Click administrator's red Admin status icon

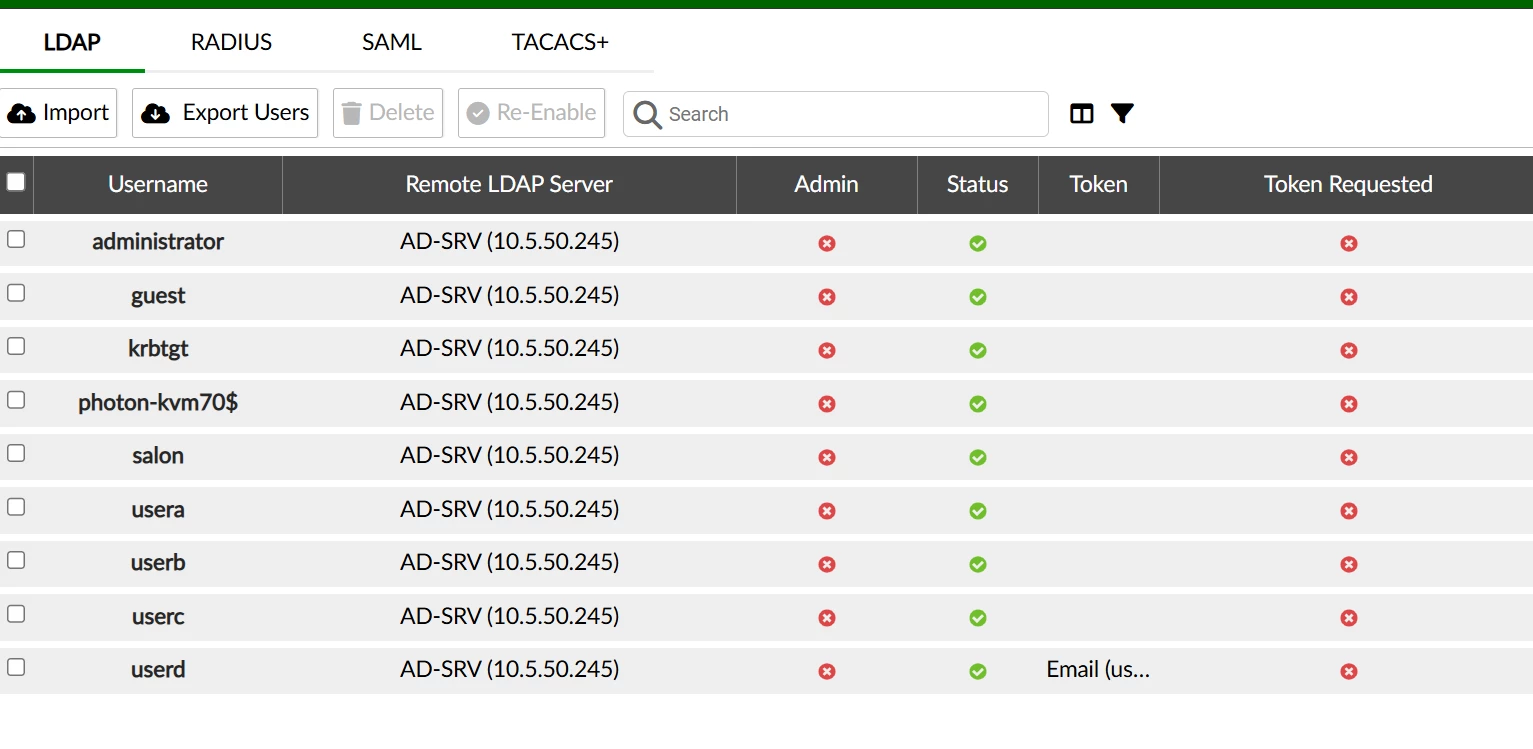coord(826,243)
